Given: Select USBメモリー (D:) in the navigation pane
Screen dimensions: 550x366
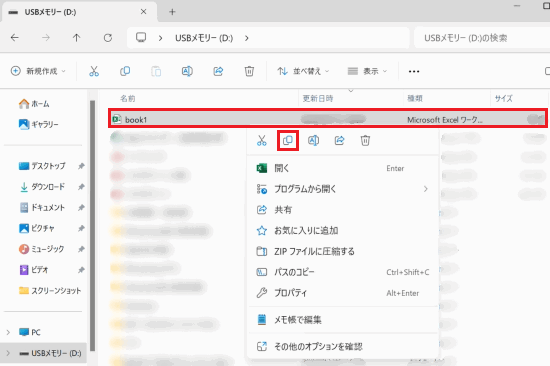Looking at the screenshot, I should pyautogui.click(x=51, y=353).
